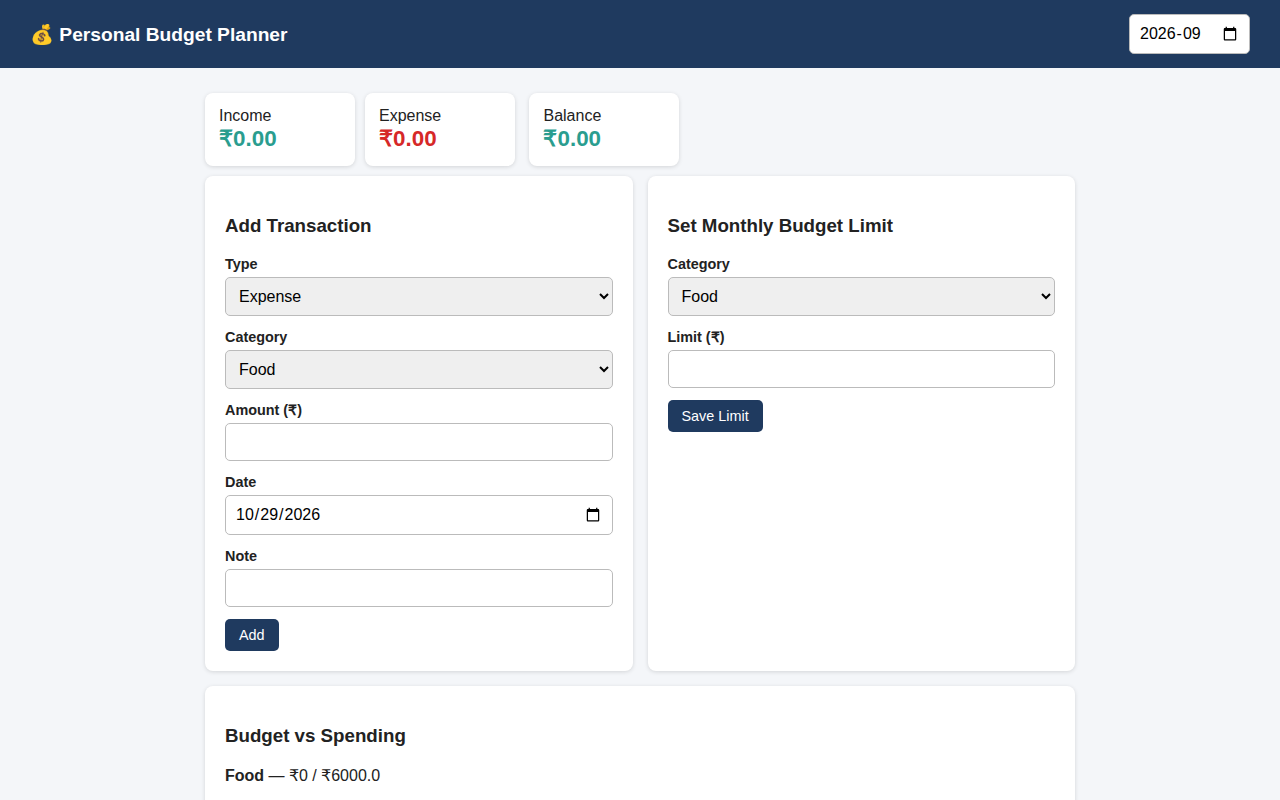Viewport: 1280px width, 800px height.
Task: Click the Limit (₹) input field
Action: (861, 369)
